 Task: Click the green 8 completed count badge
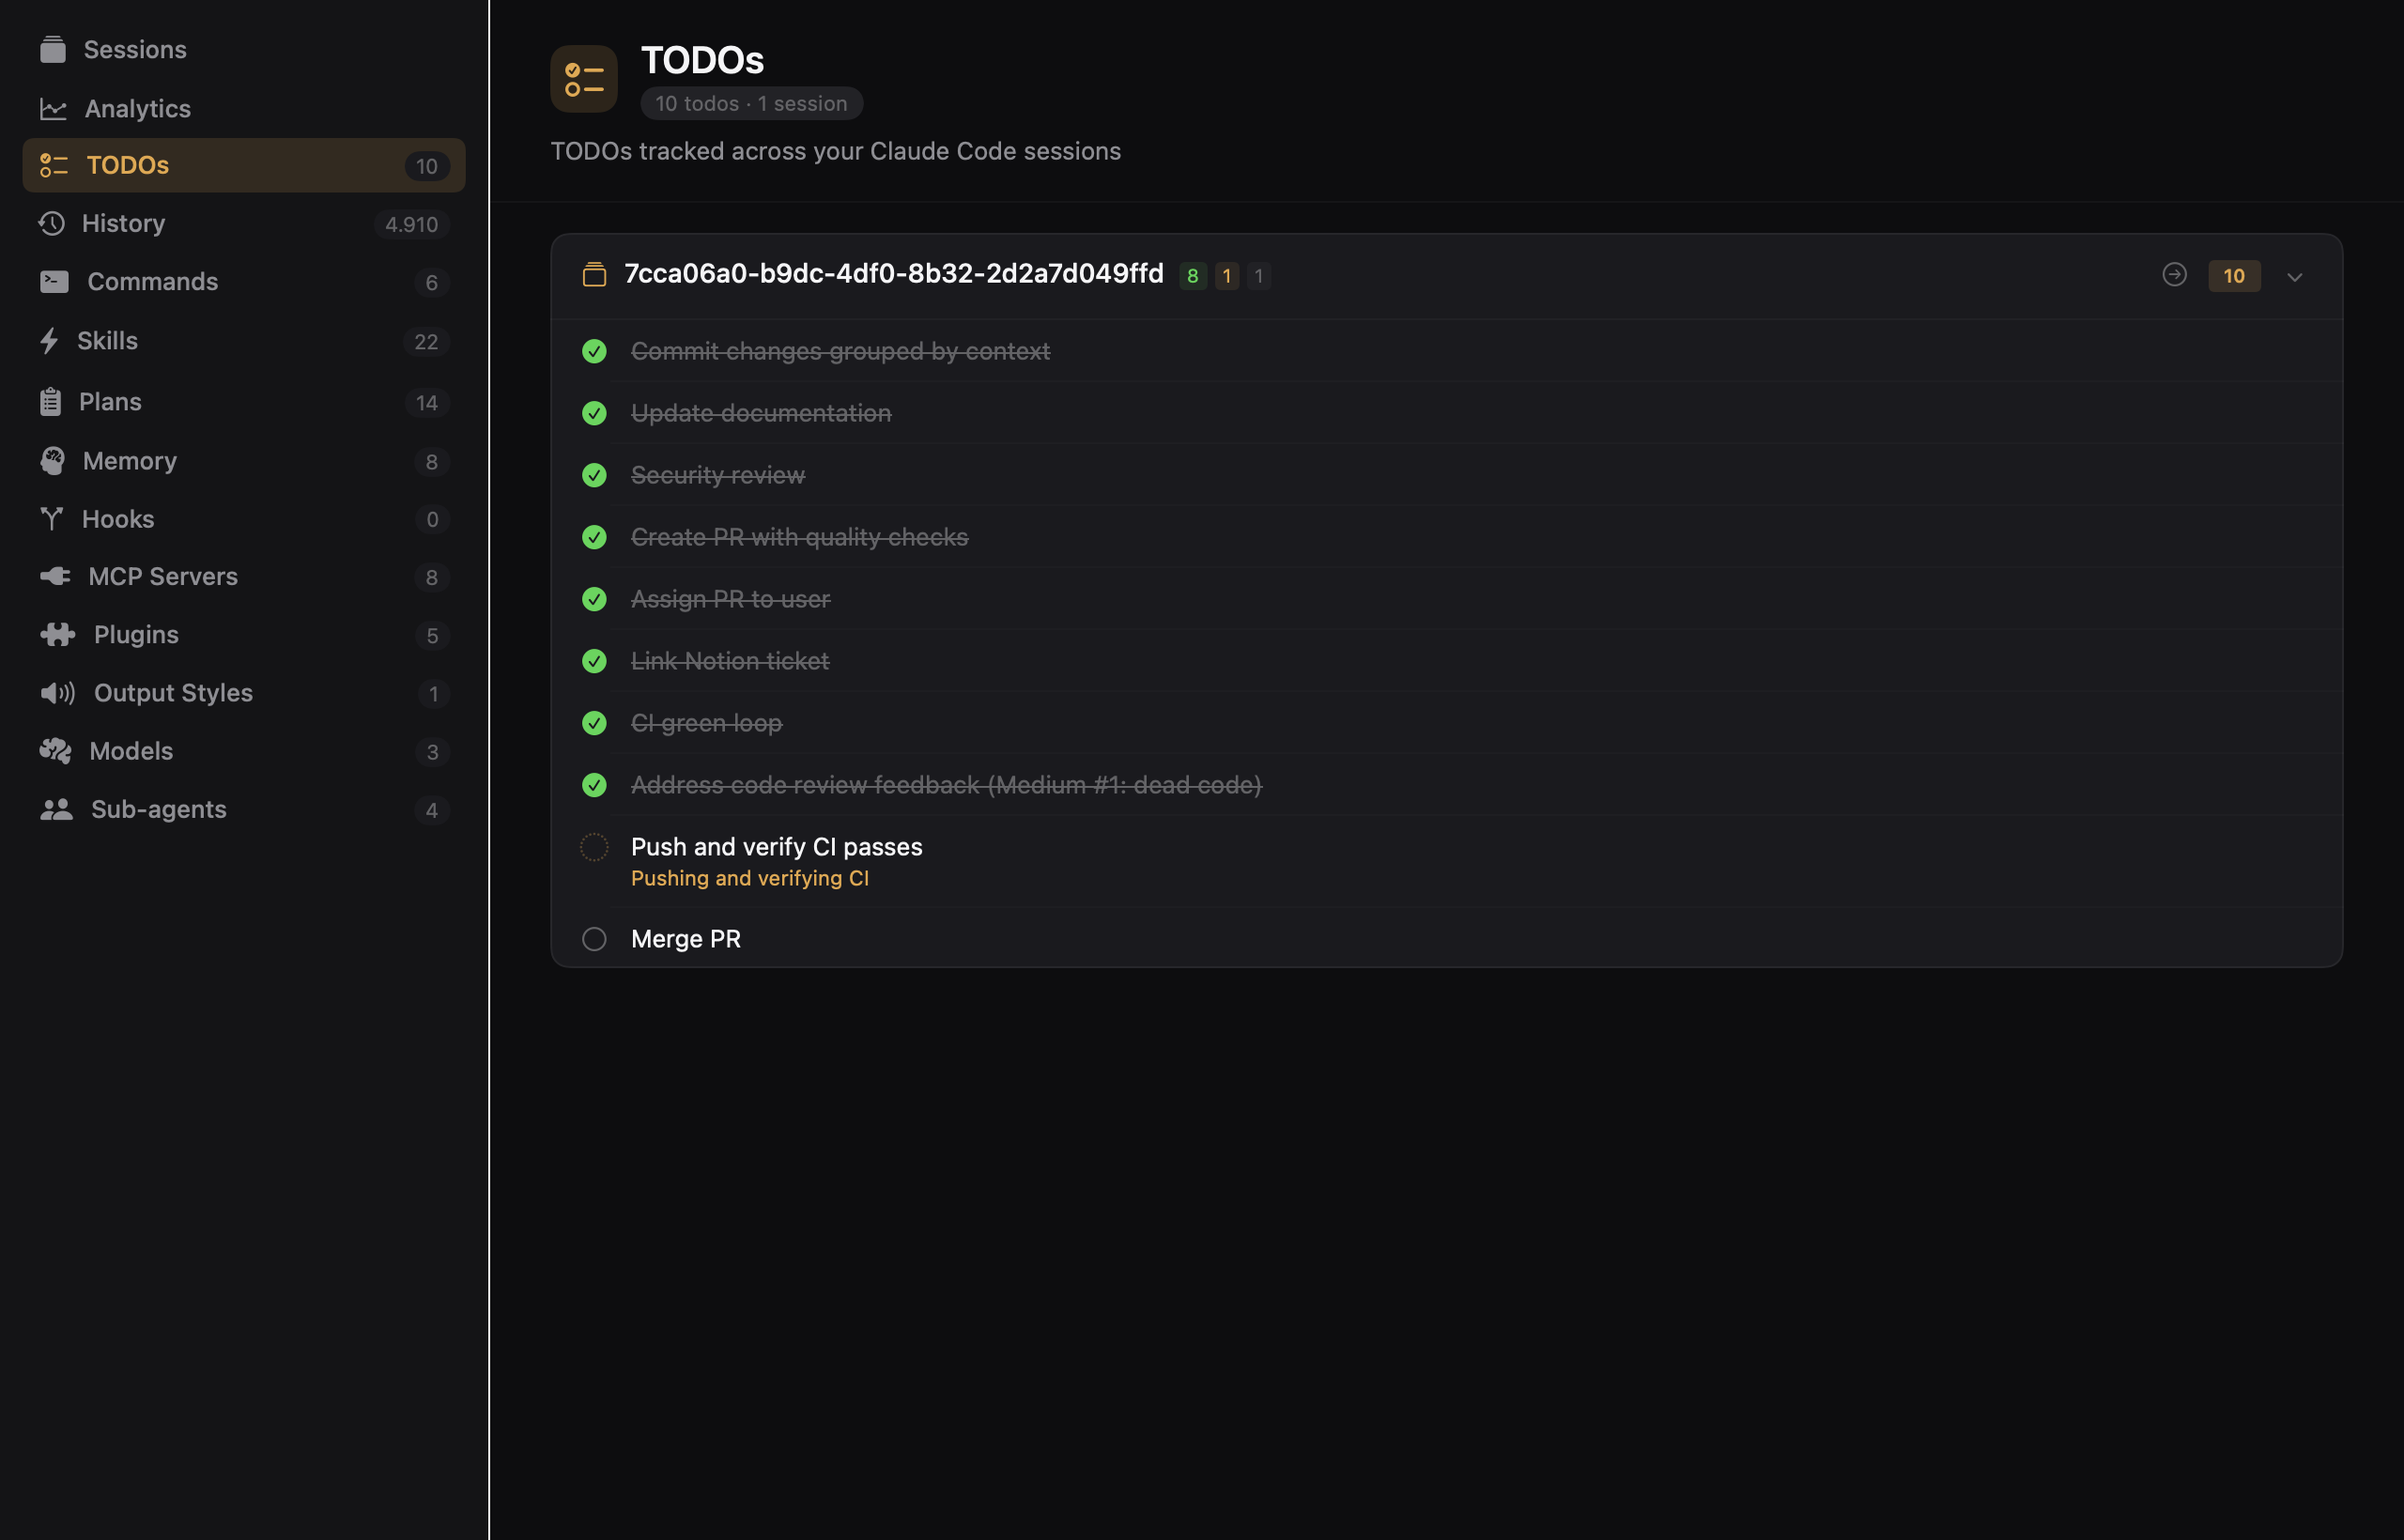[1192, 276]
